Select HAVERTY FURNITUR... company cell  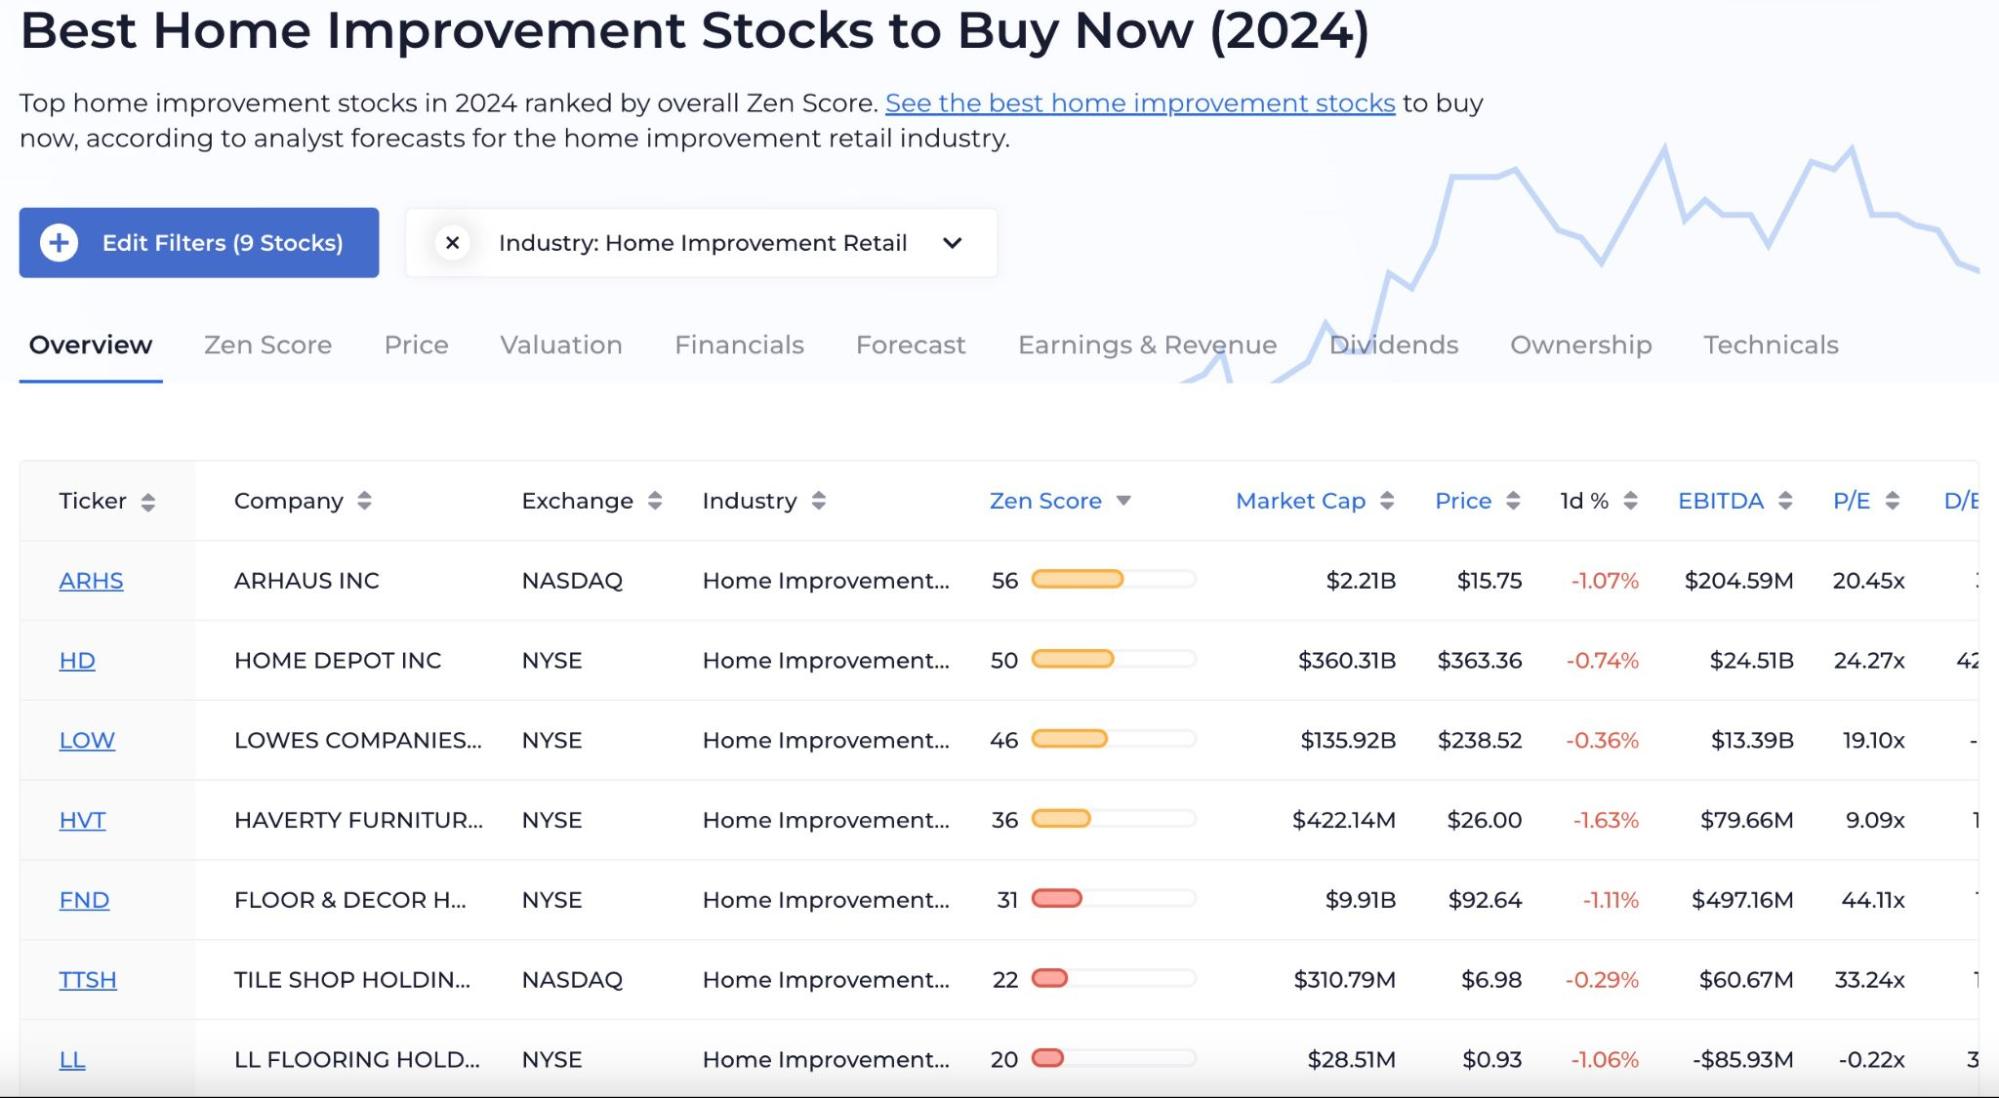(x=358, y=821)
